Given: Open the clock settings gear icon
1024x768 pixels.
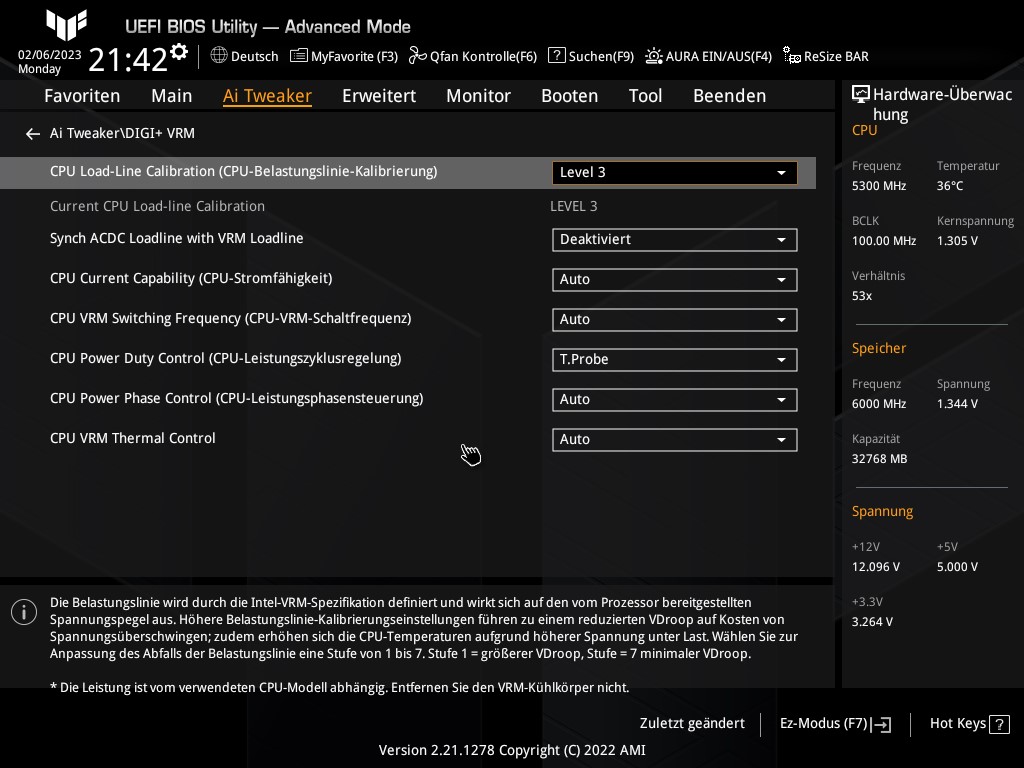Looking at the screenshot, I should click(x=179, y=51).
